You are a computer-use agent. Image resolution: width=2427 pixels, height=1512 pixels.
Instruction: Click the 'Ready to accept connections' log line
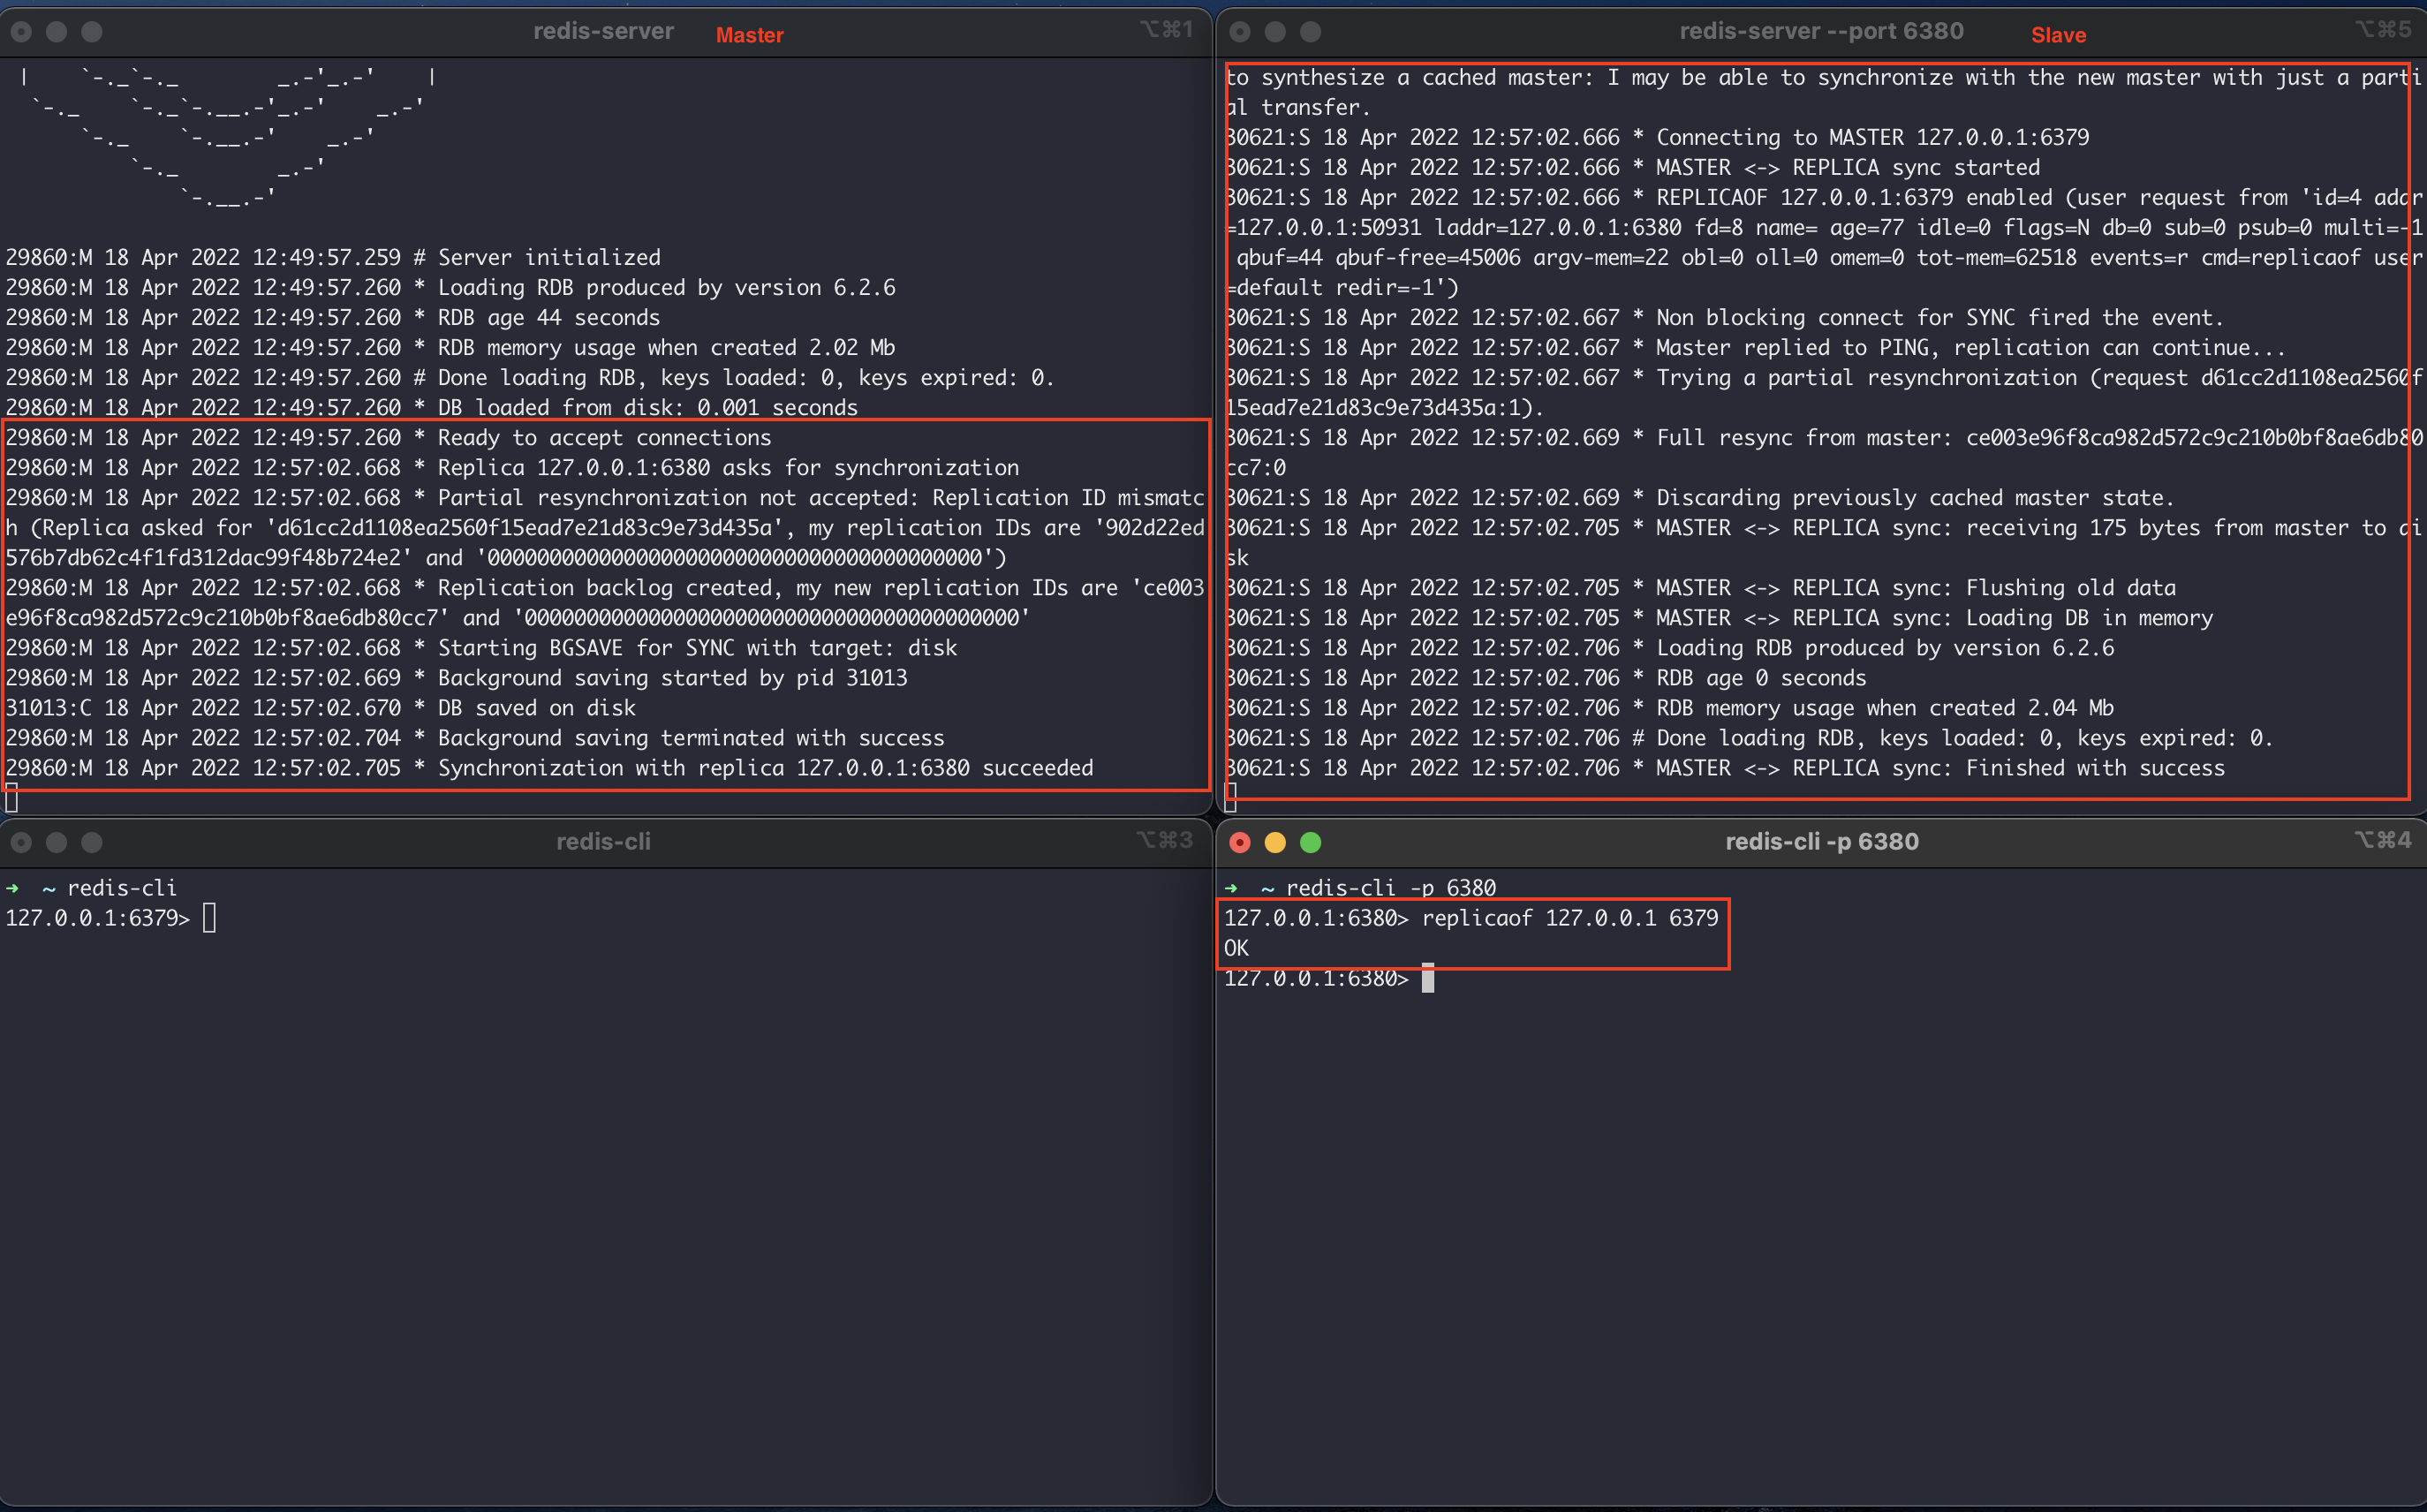point(604,438)
